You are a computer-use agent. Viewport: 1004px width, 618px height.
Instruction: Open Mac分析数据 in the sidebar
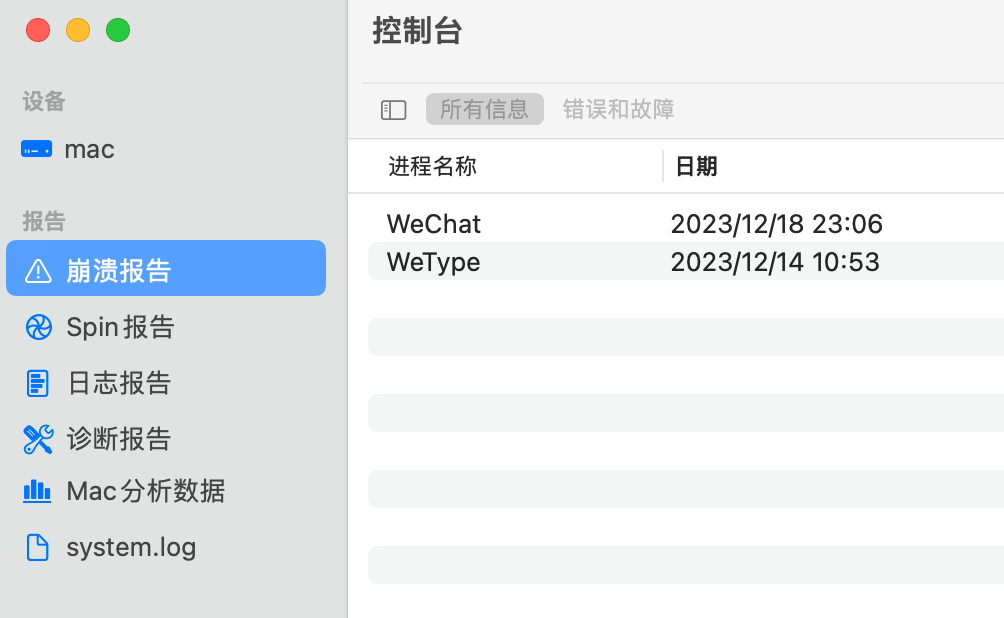(x=145, y=491)
